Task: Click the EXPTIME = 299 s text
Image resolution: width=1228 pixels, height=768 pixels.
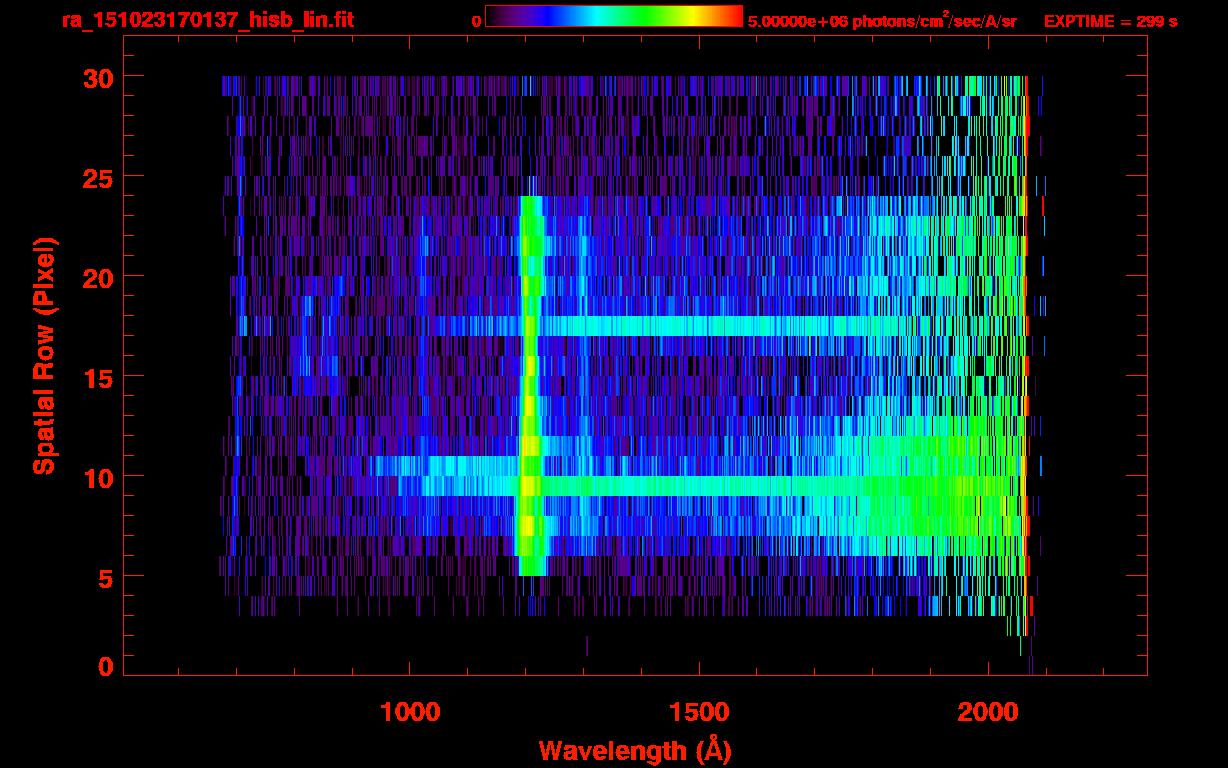Action: [x=1110, y=21]
